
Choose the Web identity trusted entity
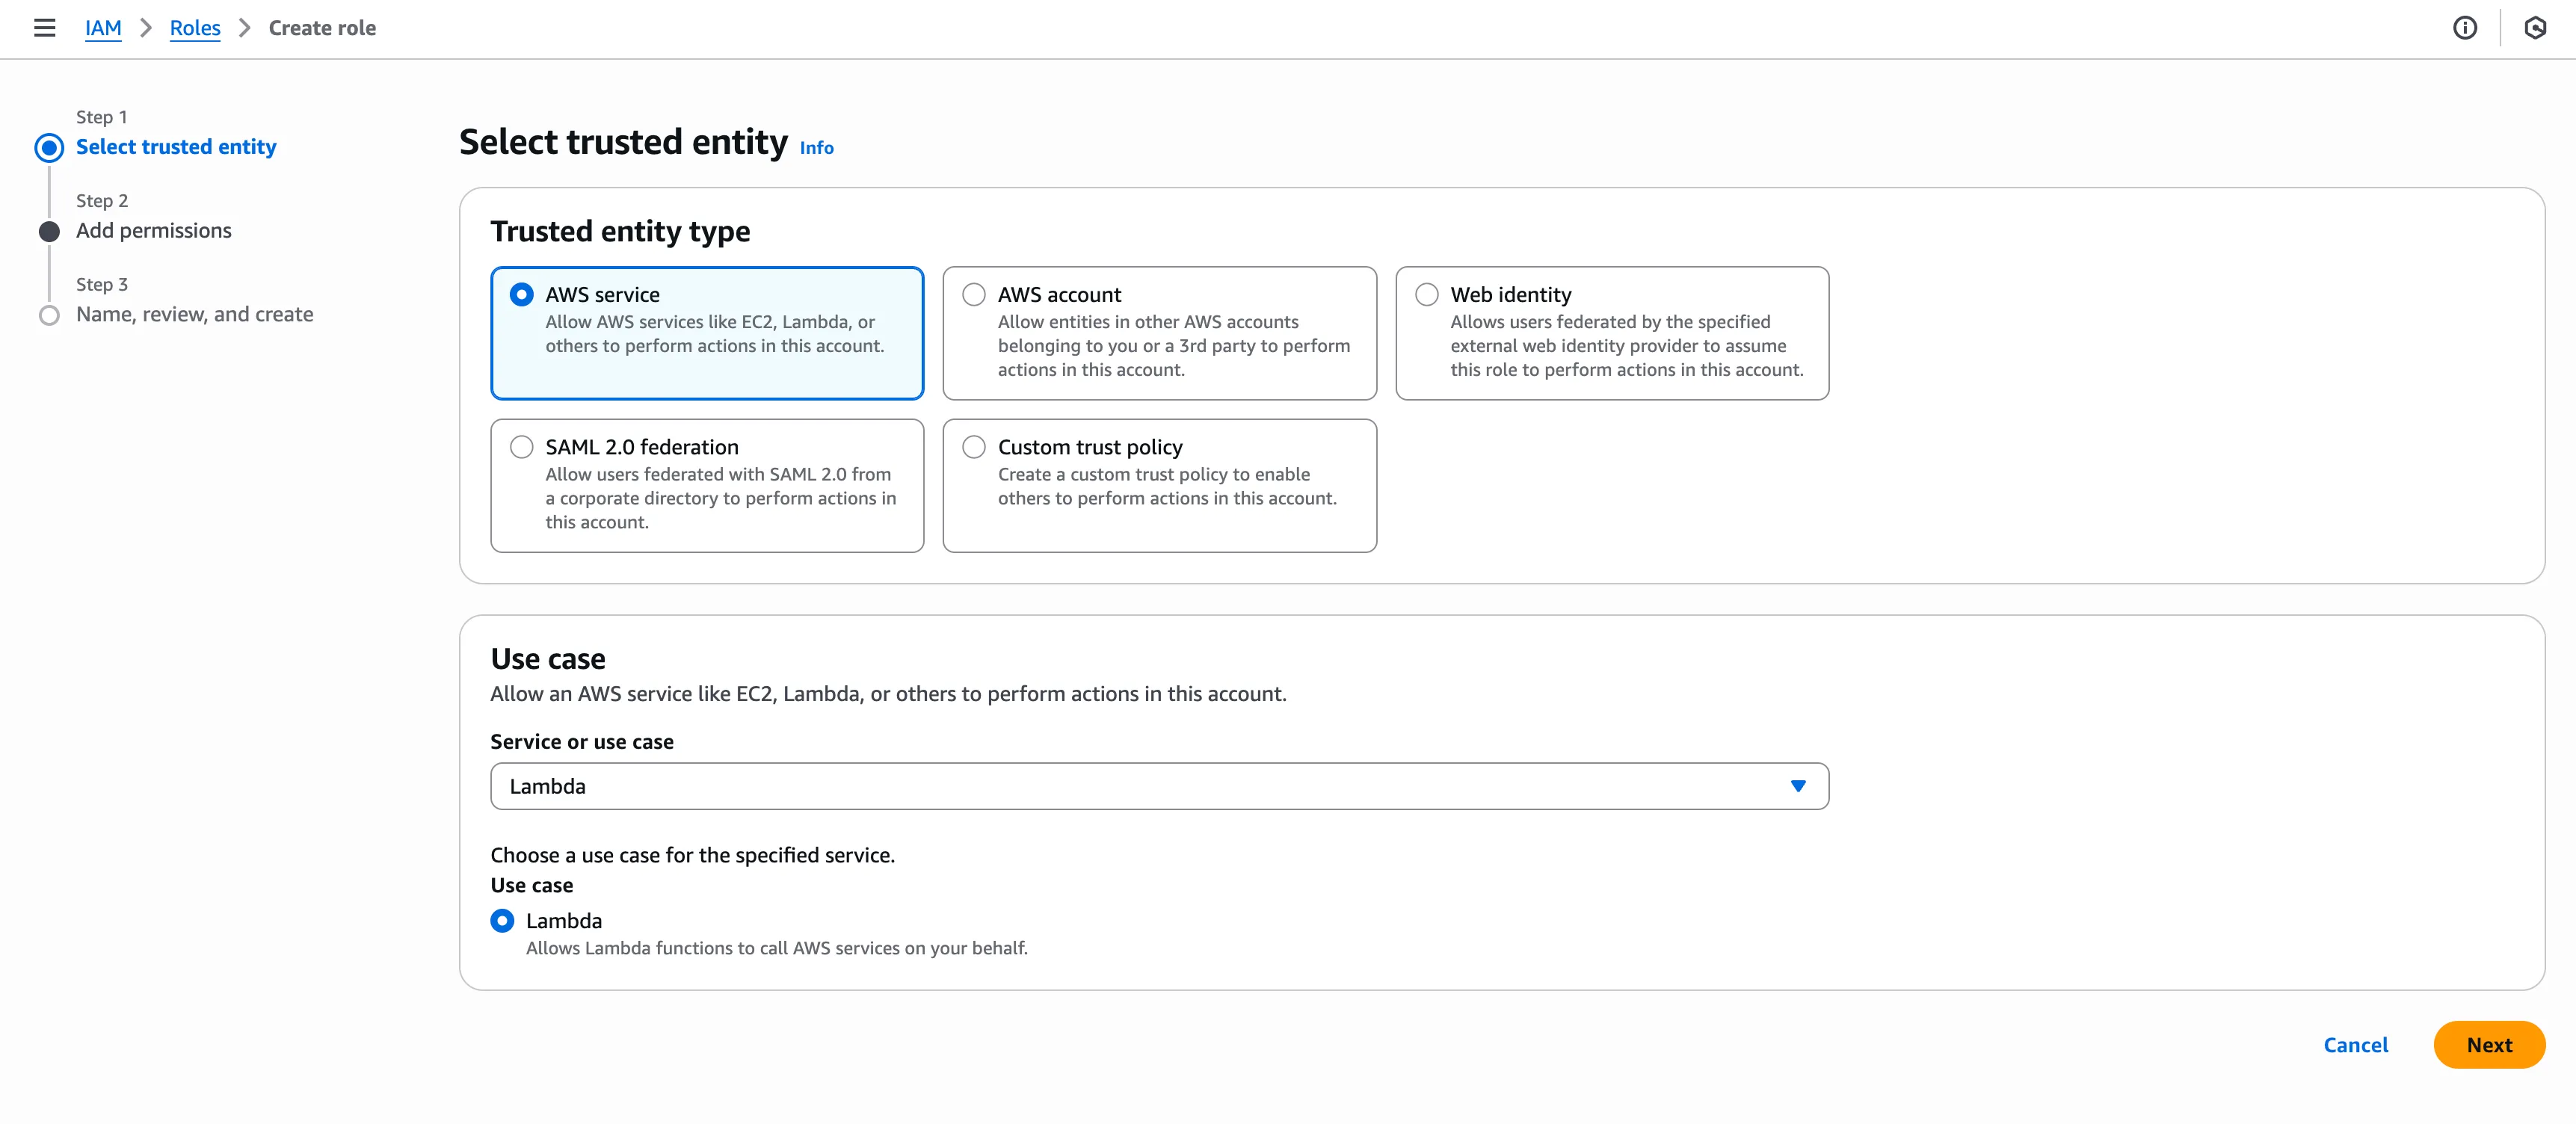click(x=1426, y=295)
